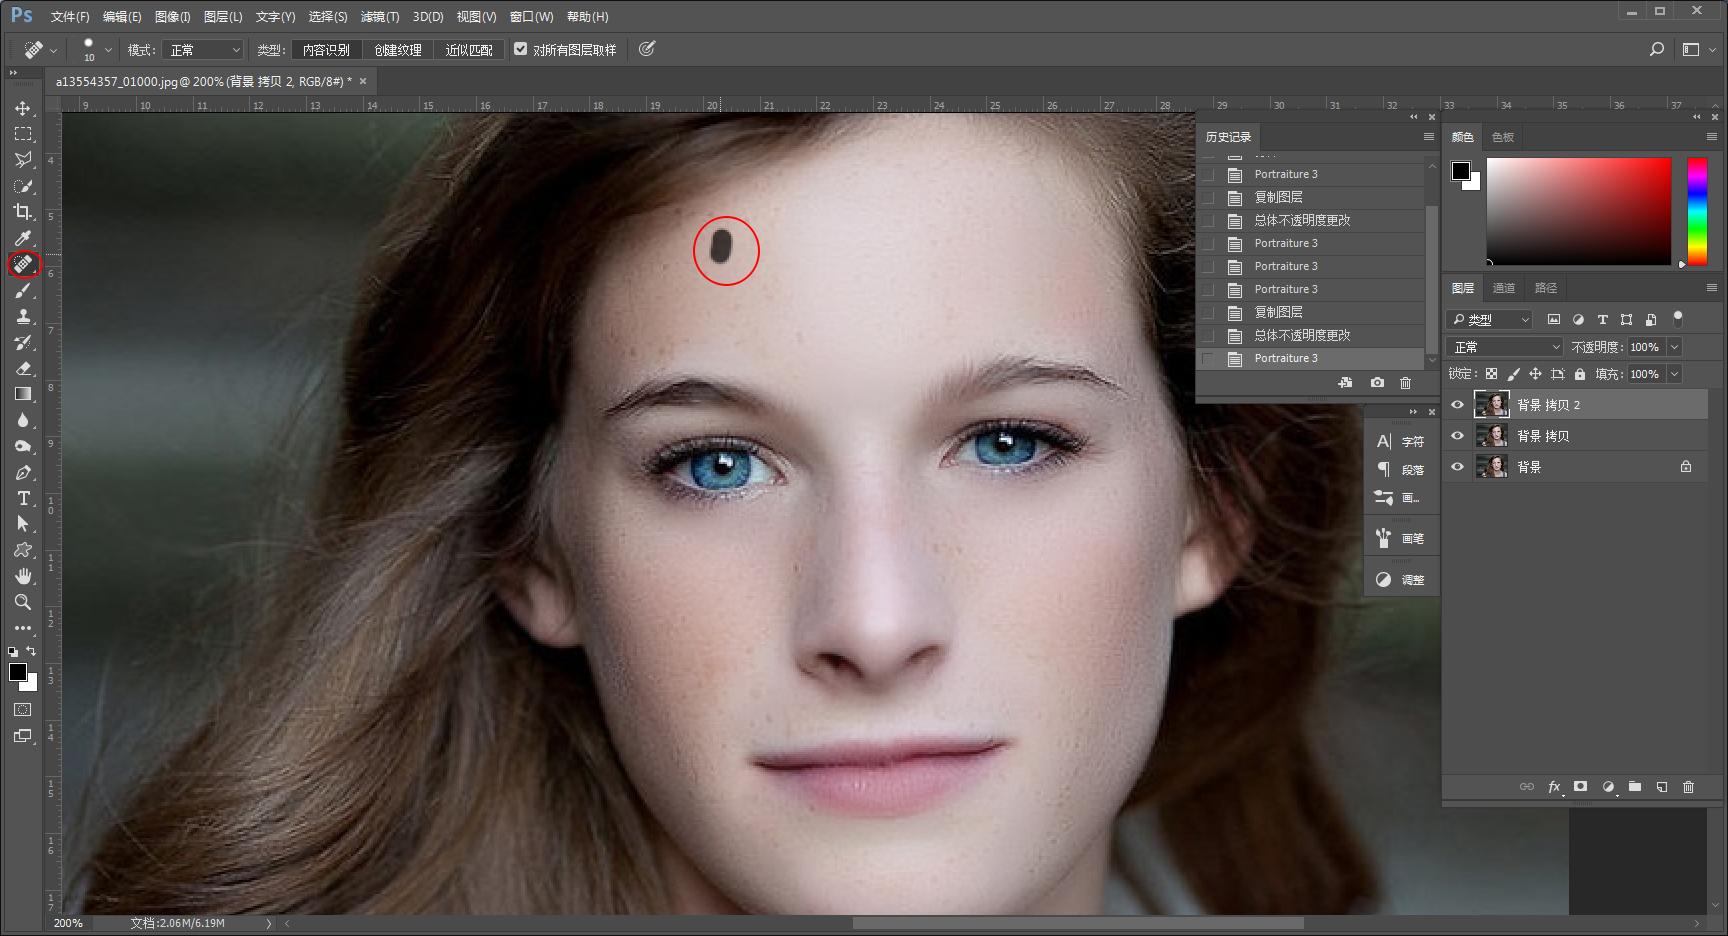Create a new layer
This screenshot has width=1728, height=936.
coord(1662,787)
